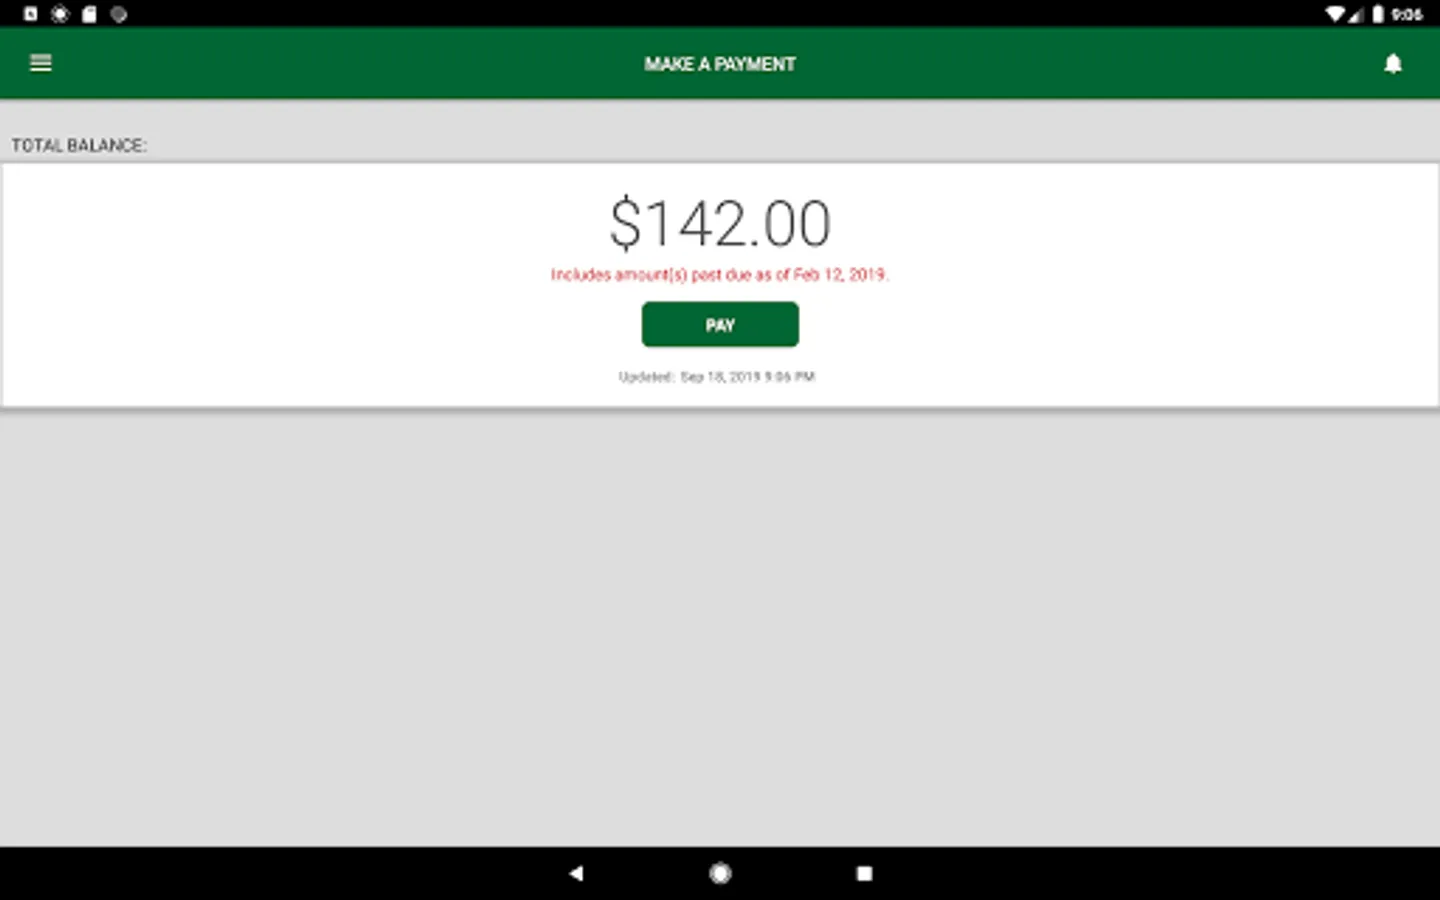Viewport: 1440px width, 900px height.
Task: Tap the SD card status bar icon
Action: (x=89, y=14)
